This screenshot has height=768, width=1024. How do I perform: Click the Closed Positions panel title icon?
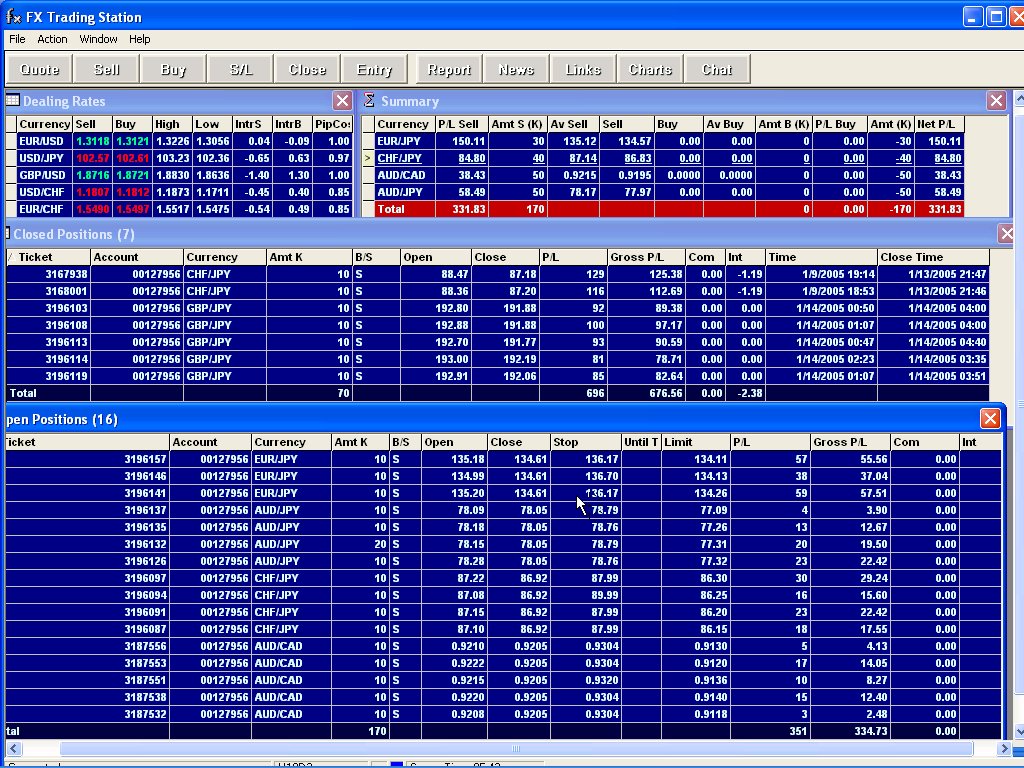click(7, 233)
